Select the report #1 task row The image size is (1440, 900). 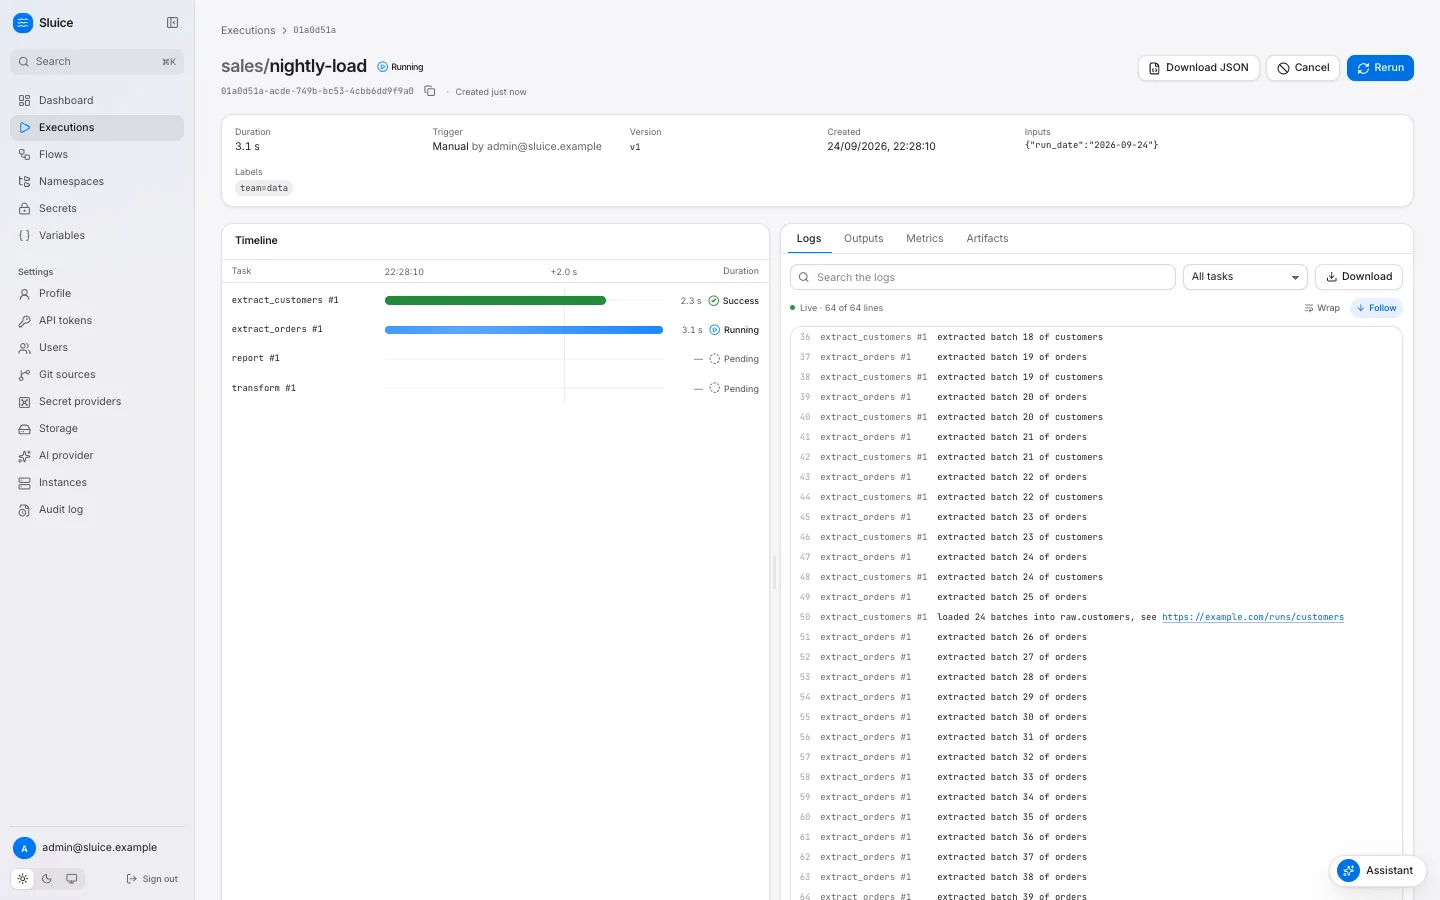(x=495, y=358)
